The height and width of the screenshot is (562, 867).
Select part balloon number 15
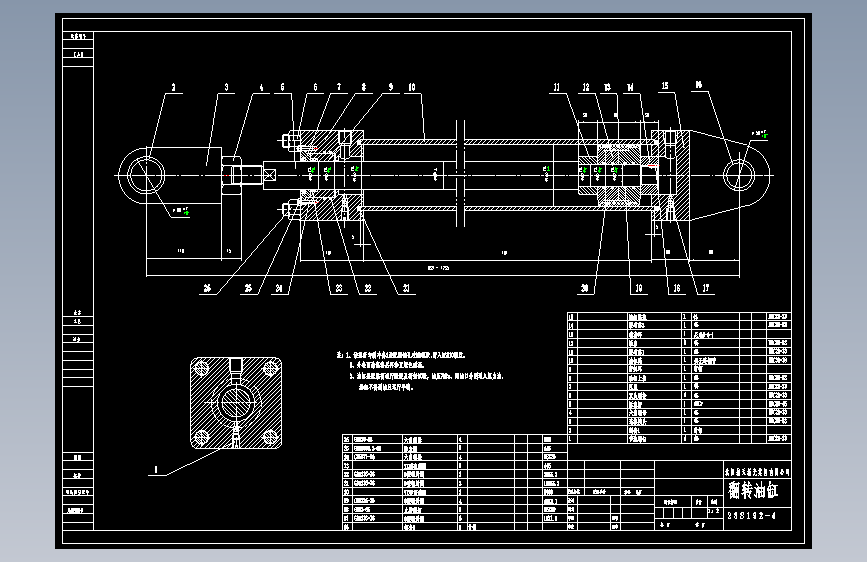click(665, 86)
